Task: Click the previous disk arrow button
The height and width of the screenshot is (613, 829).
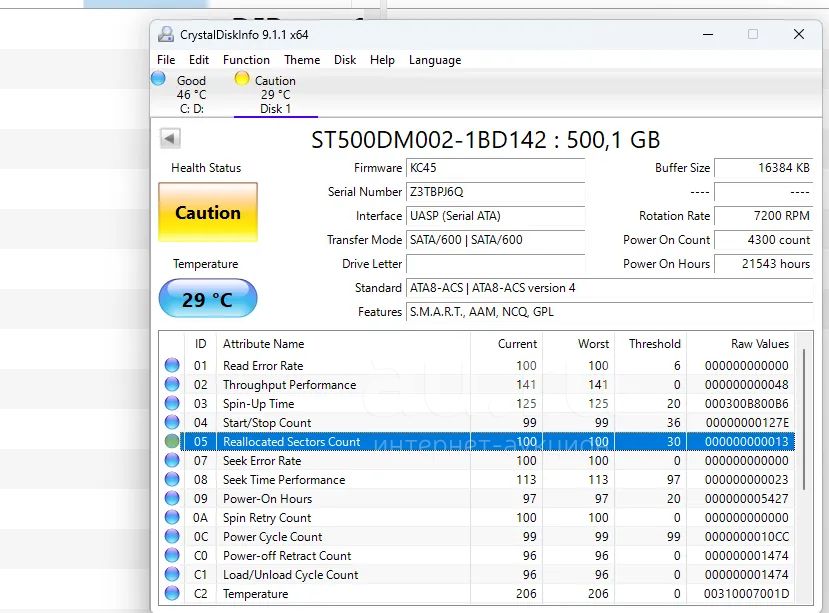Action: click(x=170, y=139)
